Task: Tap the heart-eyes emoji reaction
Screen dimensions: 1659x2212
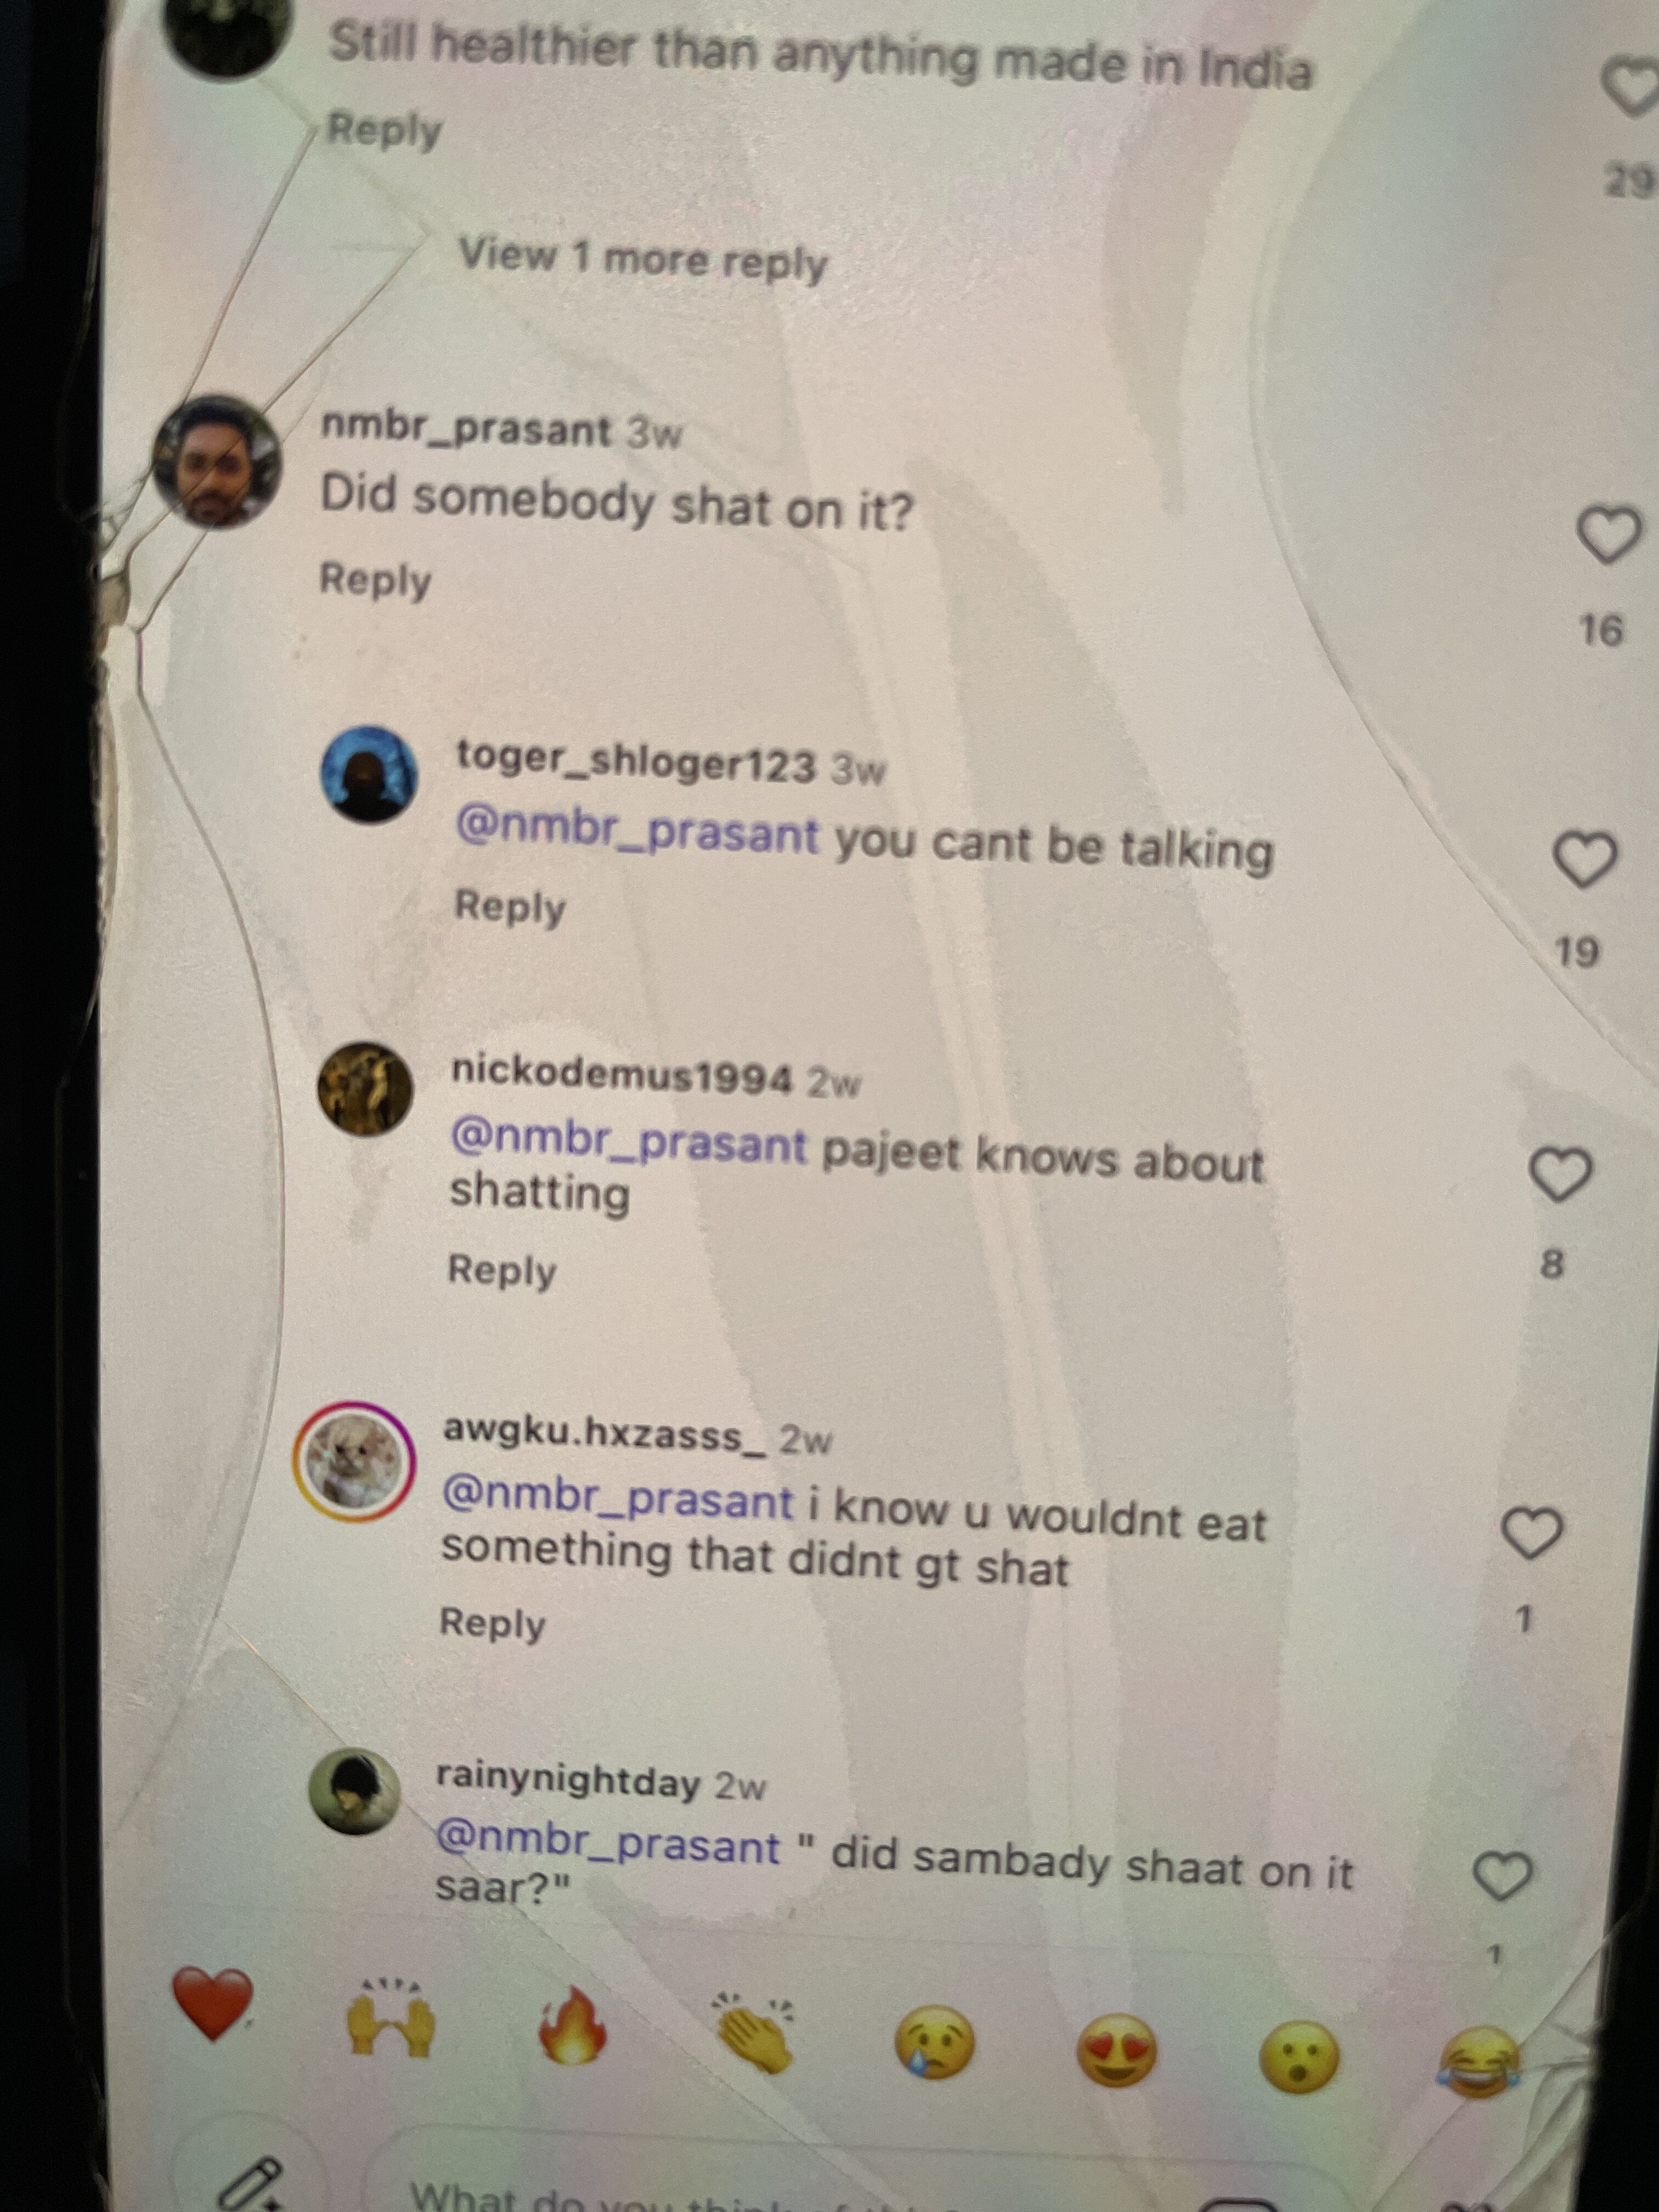Action: [x=1116, y=2050]
